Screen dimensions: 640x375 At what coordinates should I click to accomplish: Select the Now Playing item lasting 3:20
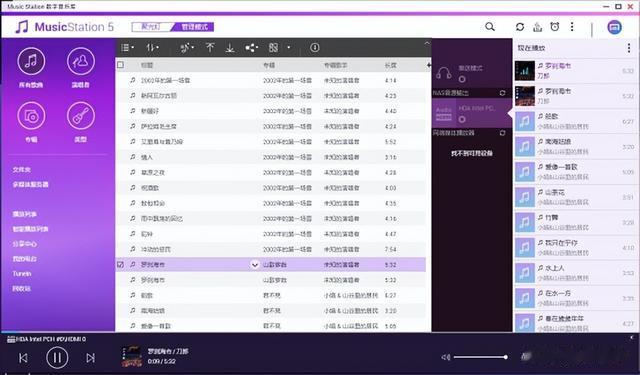(576, 146)
